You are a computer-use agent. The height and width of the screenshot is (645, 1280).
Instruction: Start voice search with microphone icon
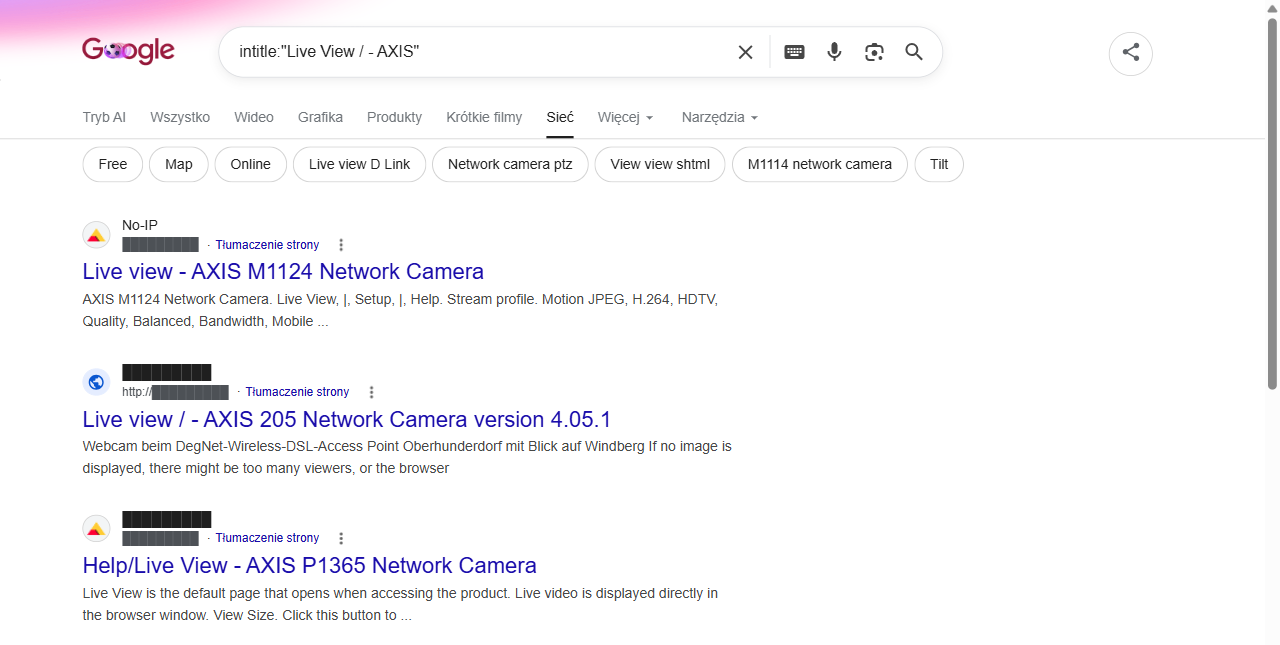[834, 52]
